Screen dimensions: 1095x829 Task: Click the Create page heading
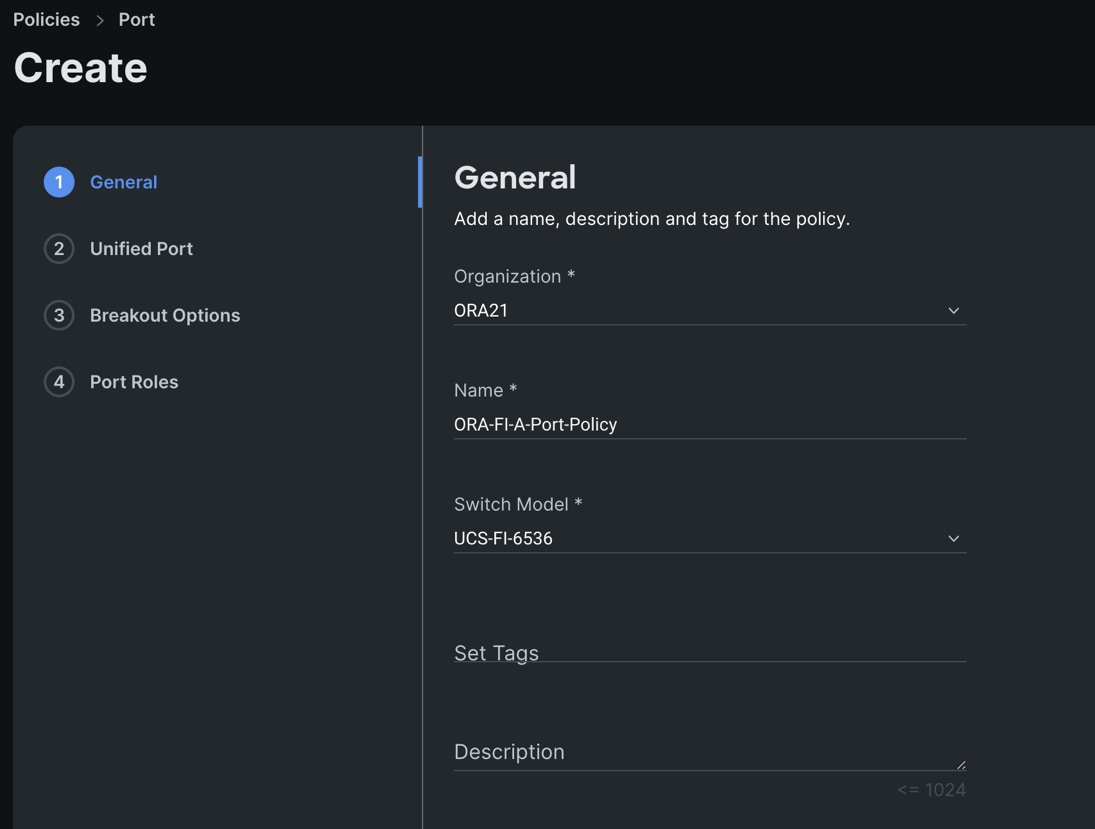[81, 68]
